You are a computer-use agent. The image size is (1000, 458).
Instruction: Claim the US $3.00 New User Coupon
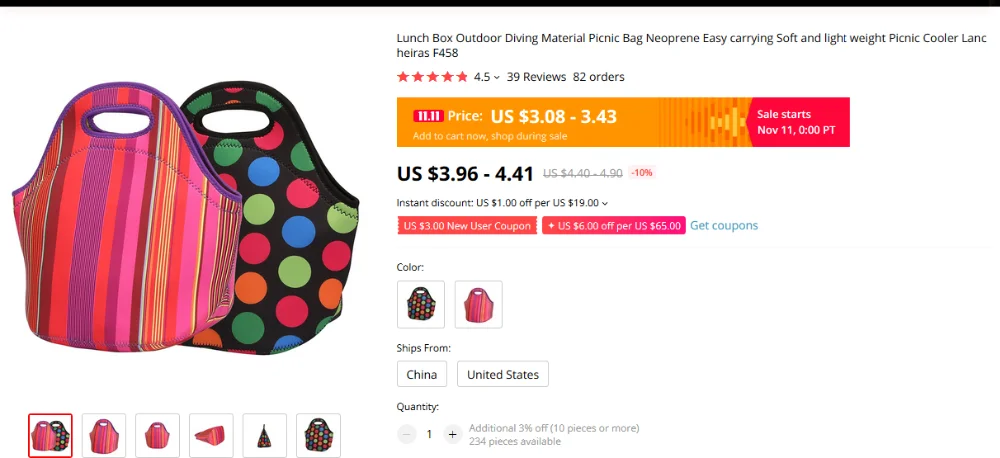pyautogui.click(x=467, y=226)
